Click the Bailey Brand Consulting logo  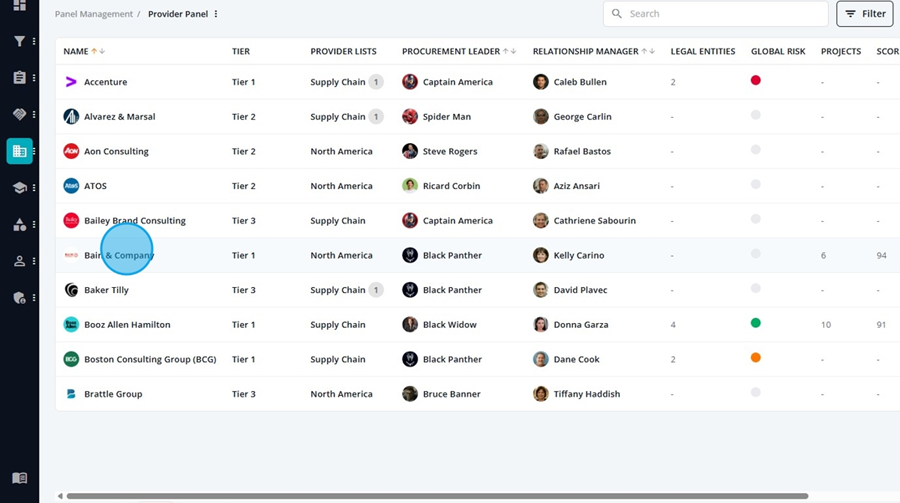coord(71,220)
